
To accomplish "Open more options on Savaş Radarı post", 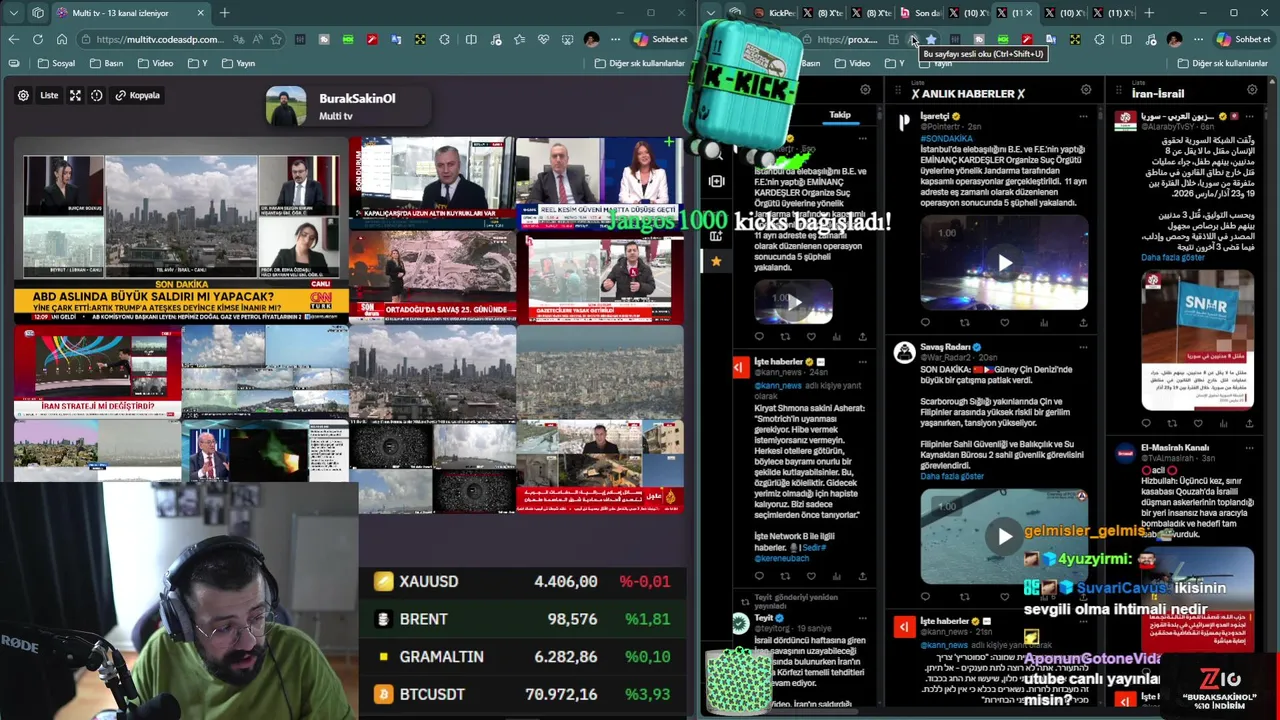I will [1084, 348].
